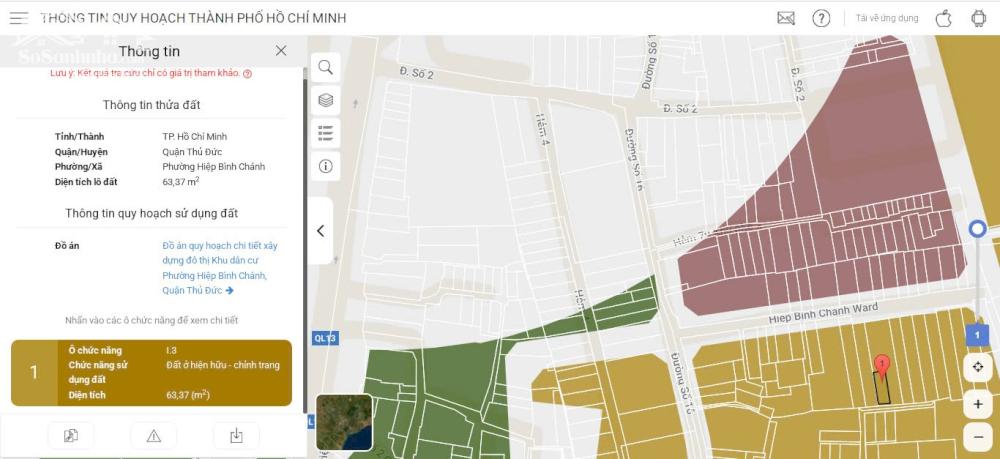
Task: Close the Thông tin panel
Action: (281, 51)
